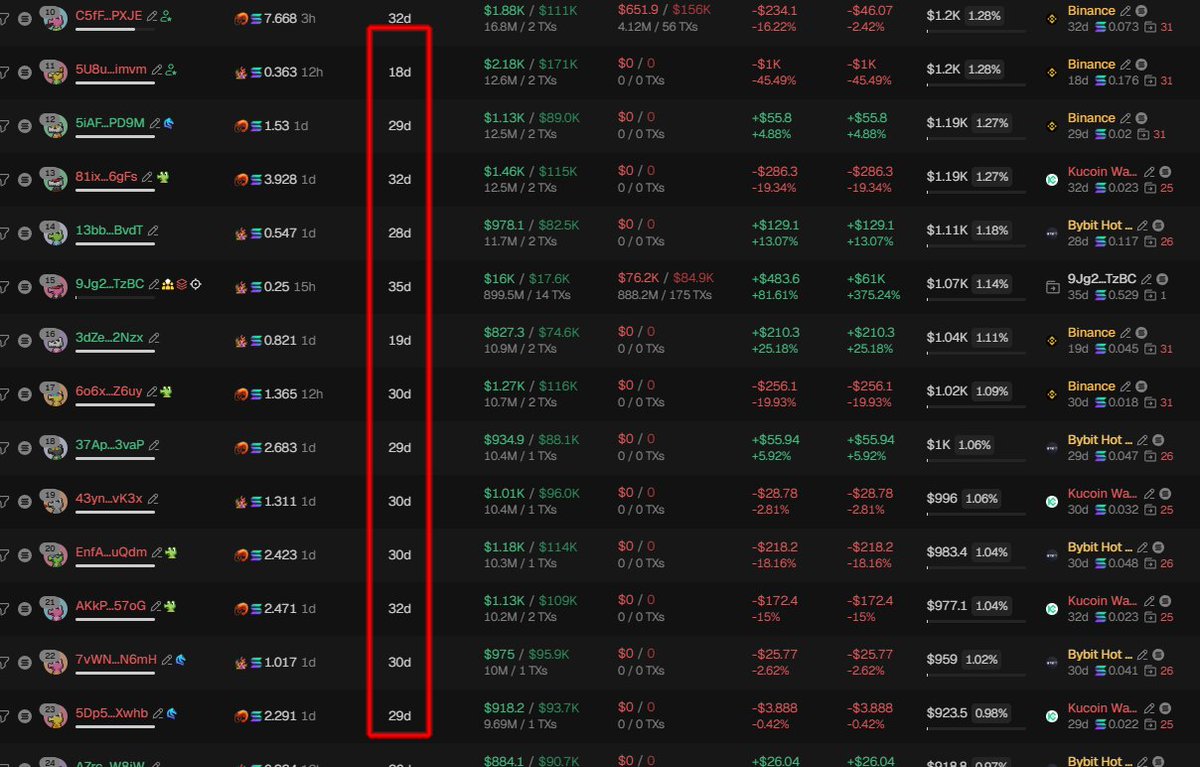Open wallet address 13bb...BvdT

[x=109, y=231]
